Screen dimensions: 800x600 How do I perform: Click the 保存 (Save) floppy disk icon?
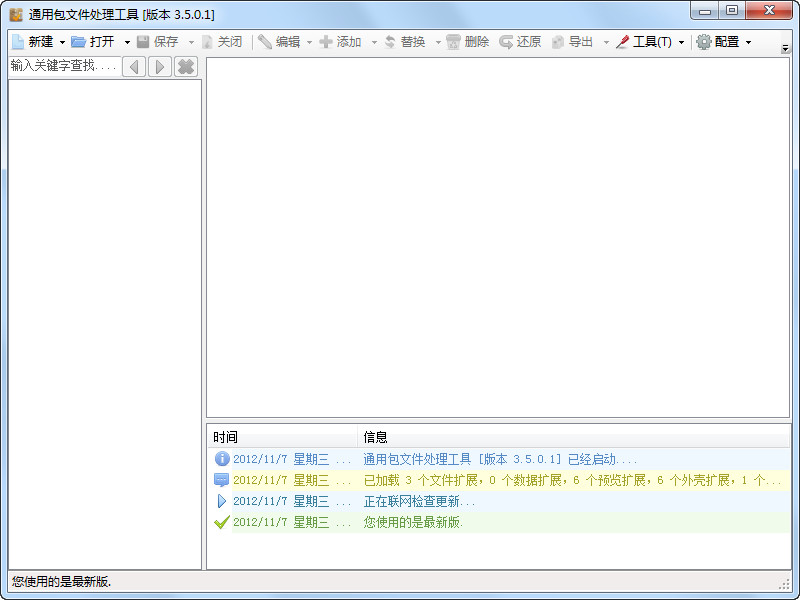point(143,42)
